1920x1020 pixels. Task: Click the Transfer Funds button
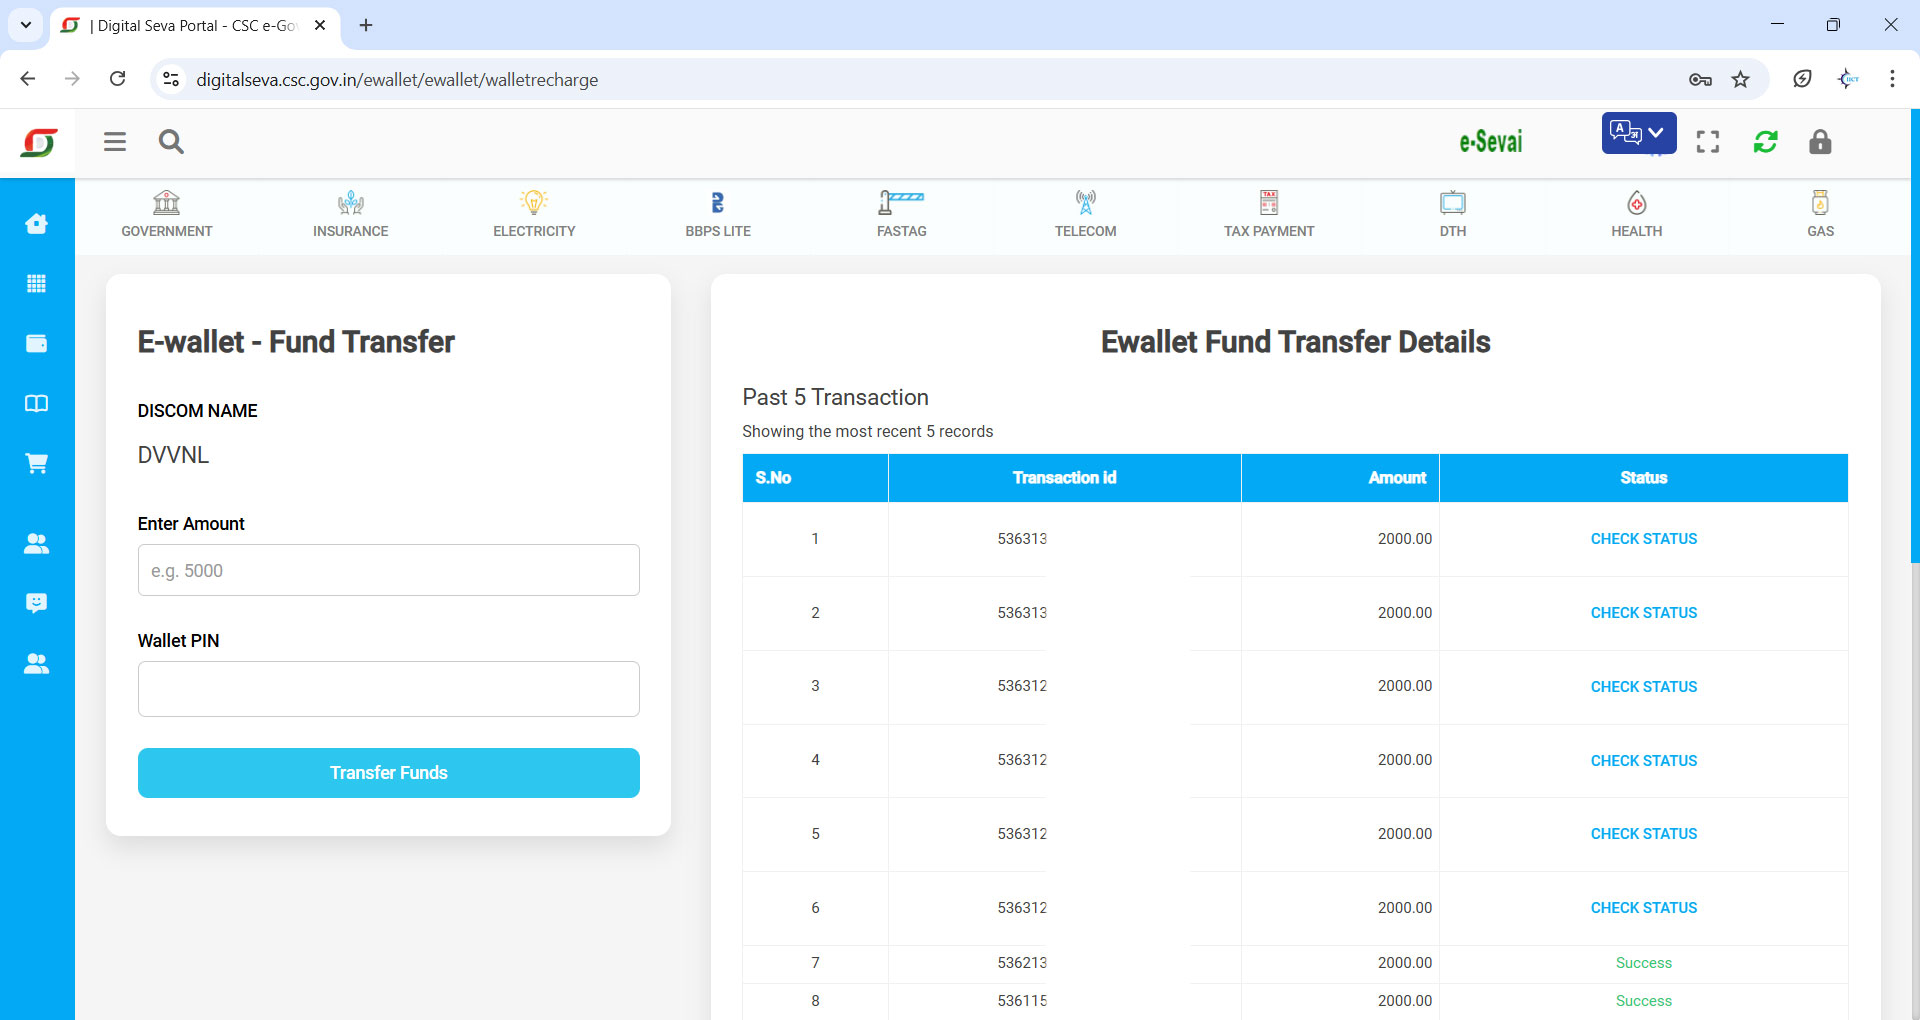coord(388,773)
